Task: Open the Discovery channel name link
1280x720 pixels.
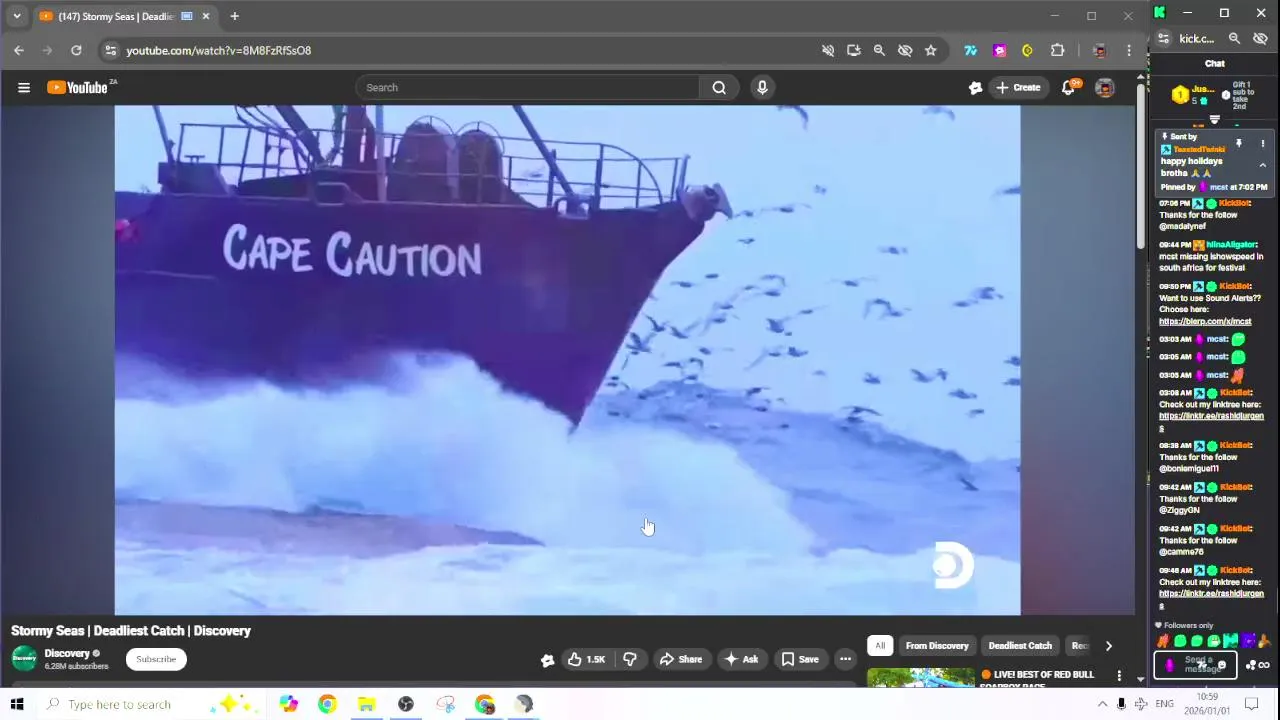Action: tap(67, 653)
